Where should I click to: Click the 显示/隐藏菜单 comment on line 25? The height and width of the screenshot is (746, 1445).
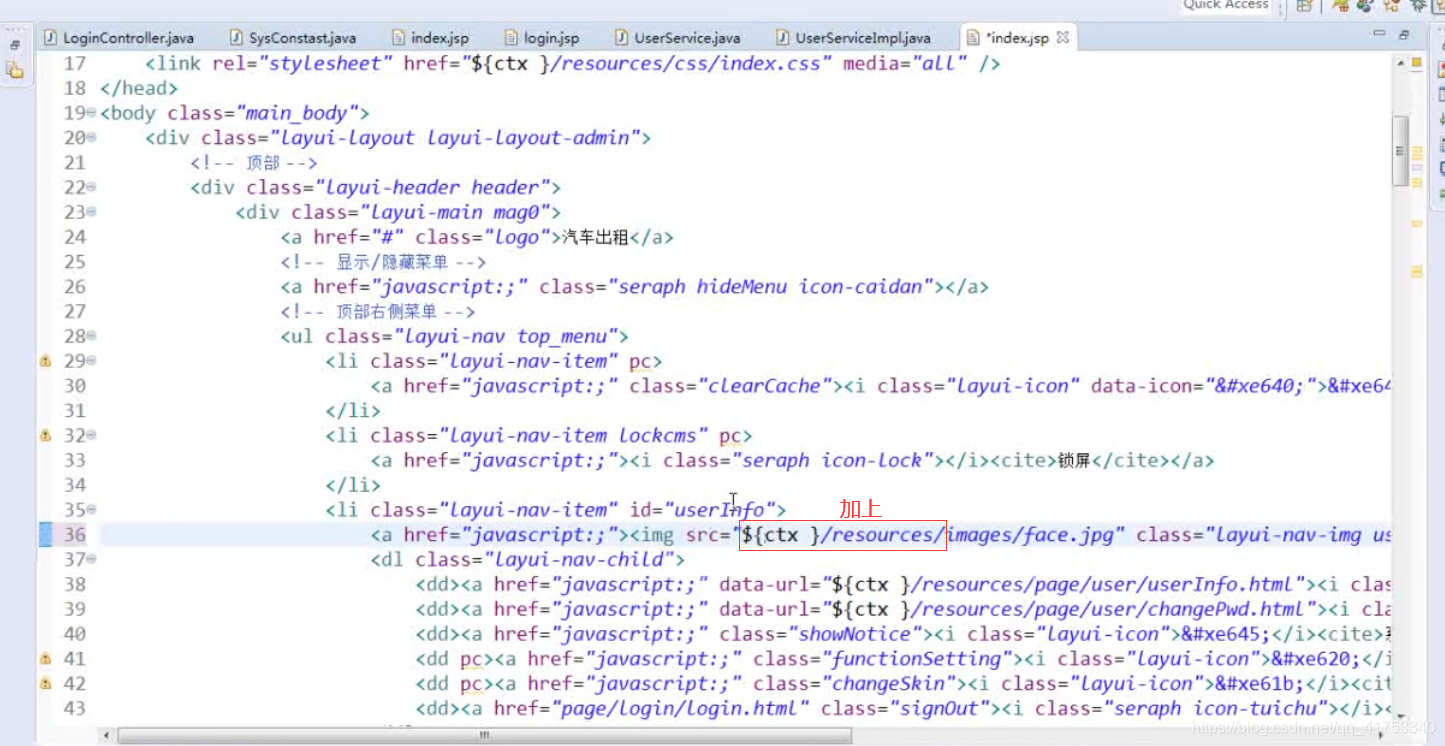(x=383, y=262)
